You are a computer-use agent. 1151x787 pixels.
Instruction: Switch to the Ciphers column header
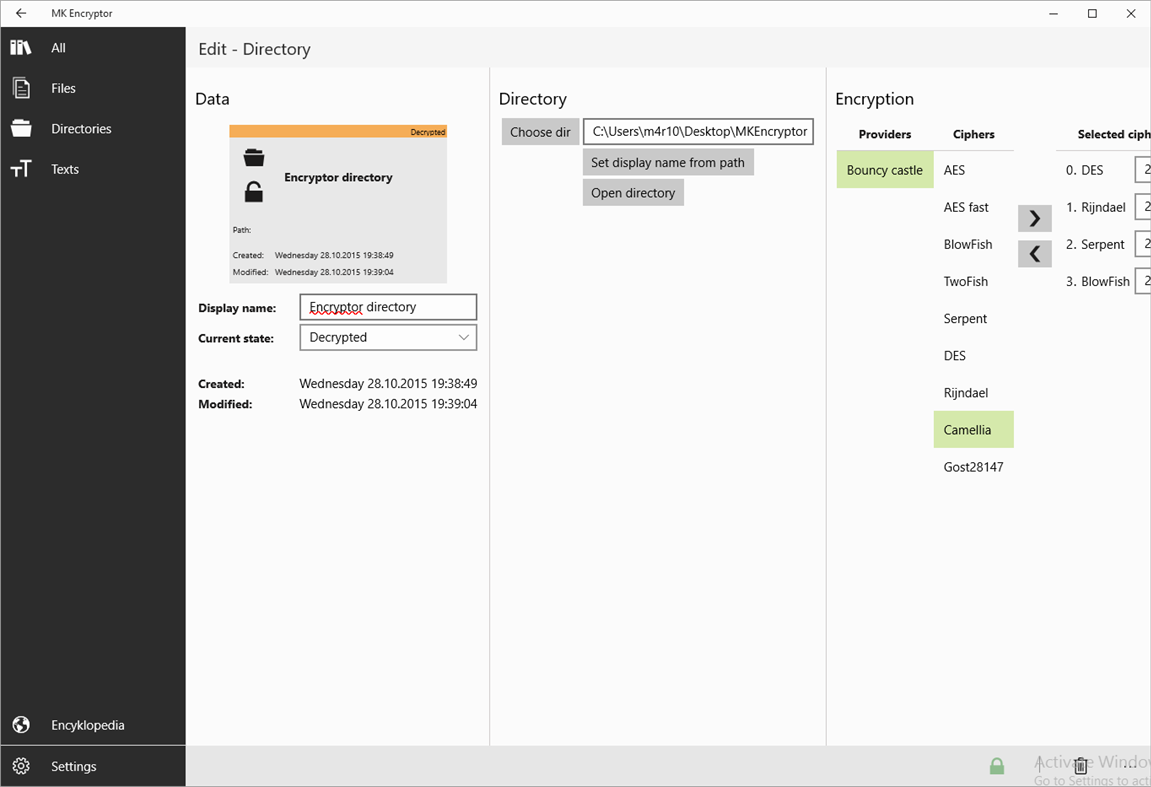(x=974, y=134)
